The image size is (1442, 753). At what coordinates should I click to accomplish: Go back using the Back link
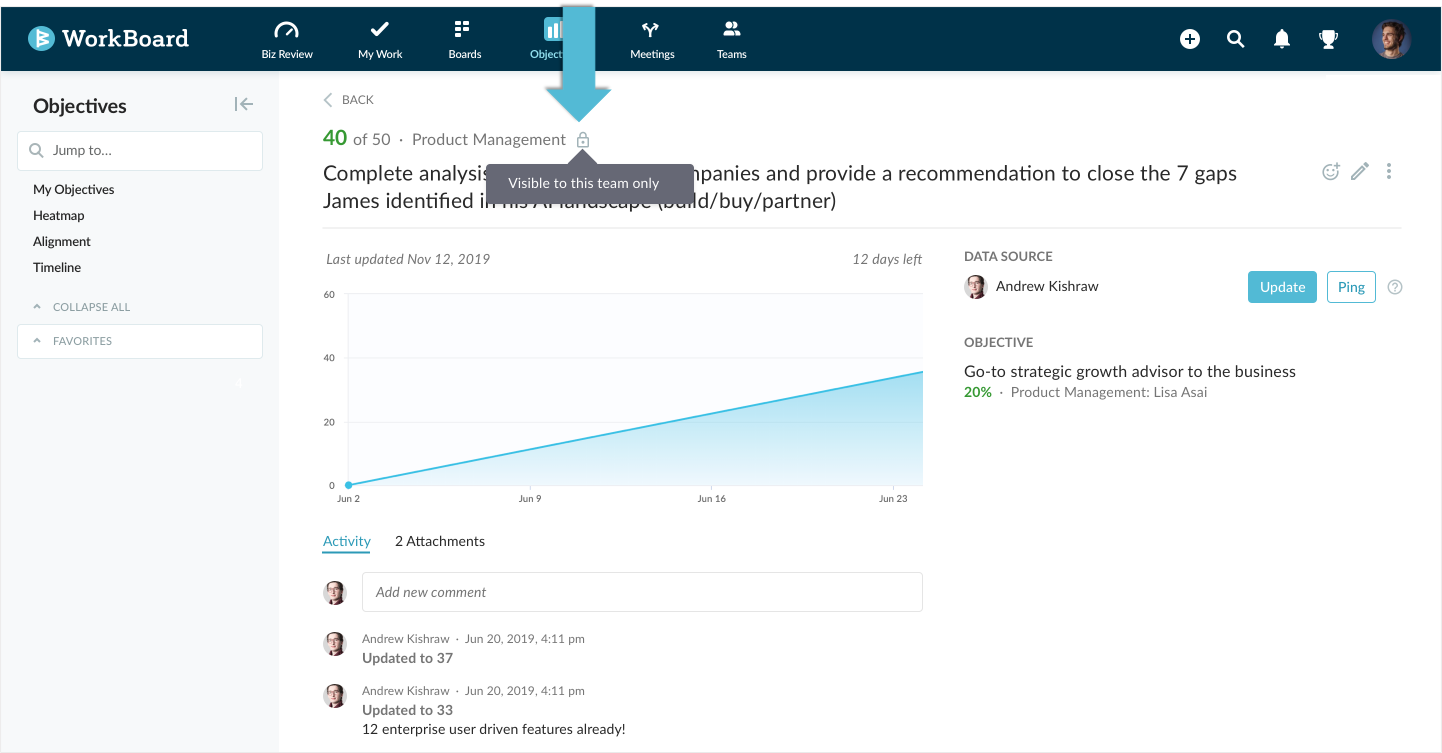(x=349, y=100)
